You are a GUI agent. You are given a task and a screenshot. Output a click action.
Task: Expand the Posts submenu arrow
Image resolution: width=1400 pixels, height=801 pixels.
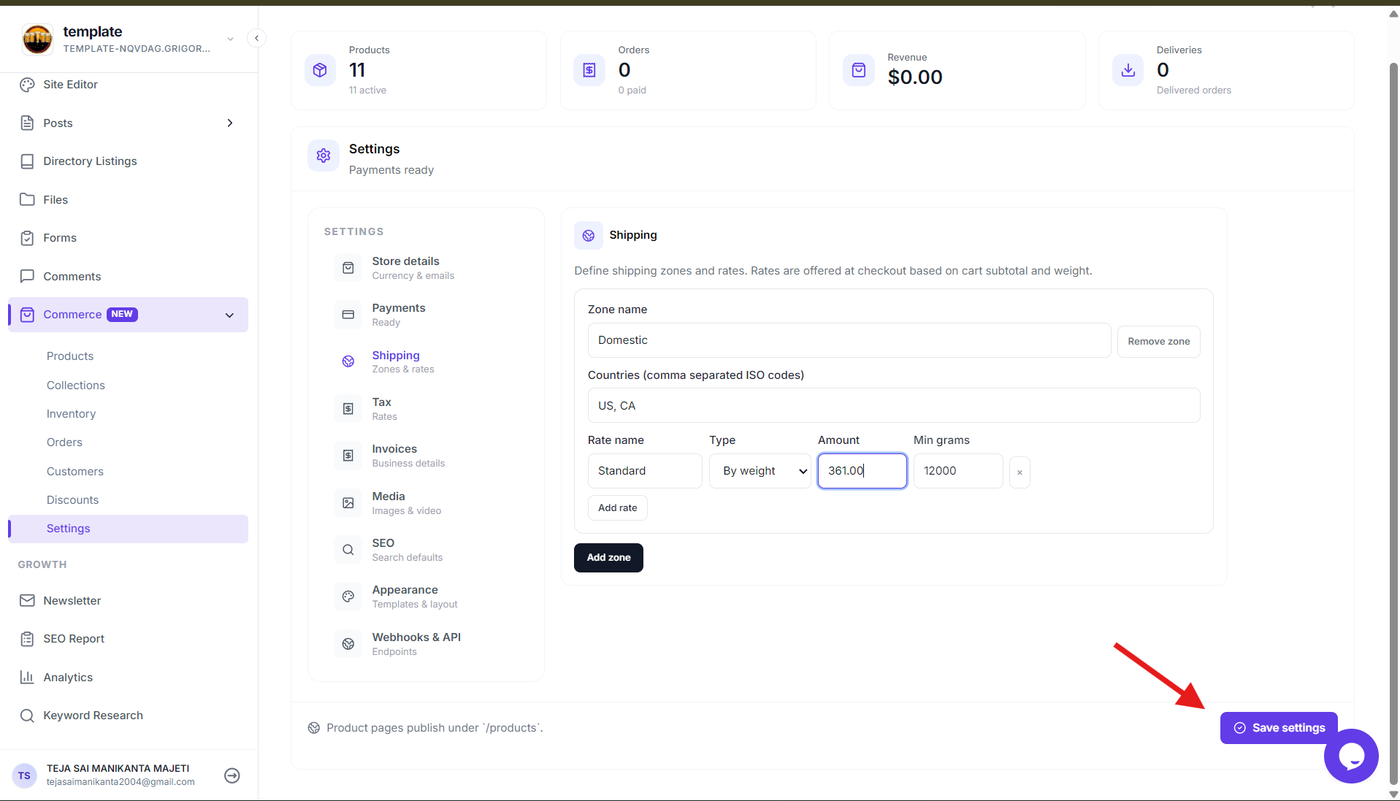229,123
